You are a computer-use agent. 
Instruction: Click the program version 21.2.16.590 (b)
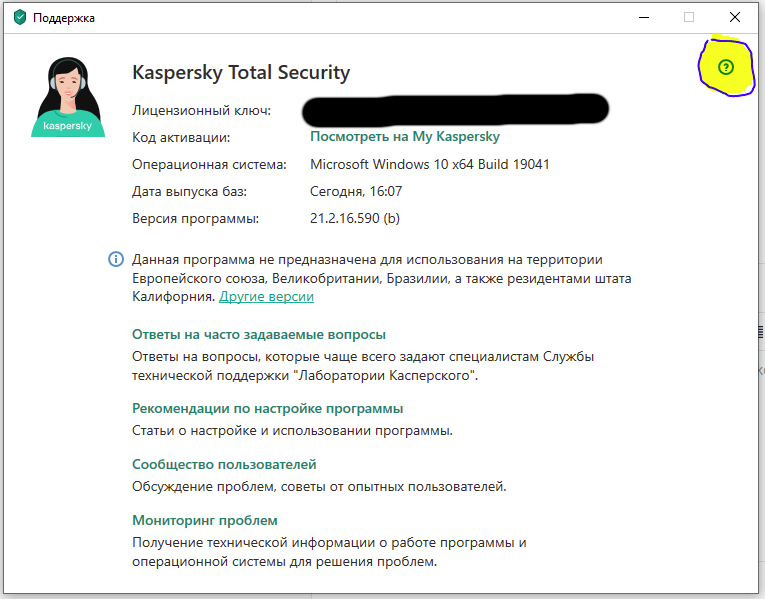355,218
